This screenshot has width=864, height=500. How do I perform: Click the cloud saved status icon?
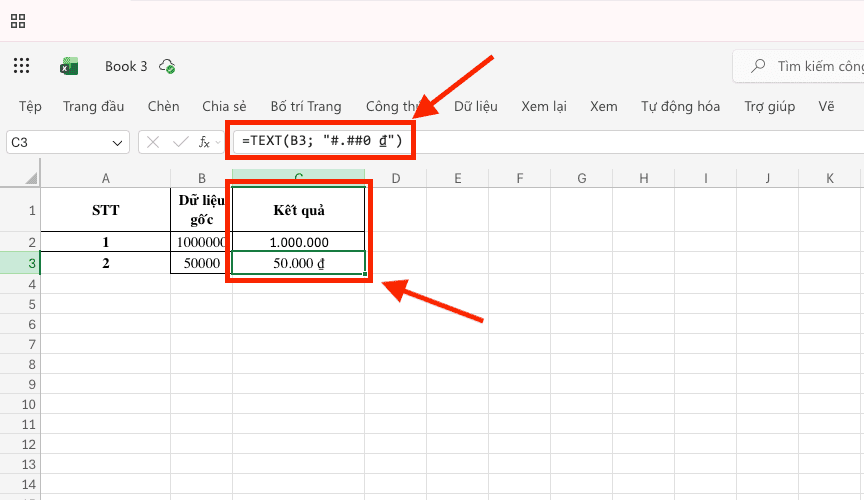tap(167, 66)
